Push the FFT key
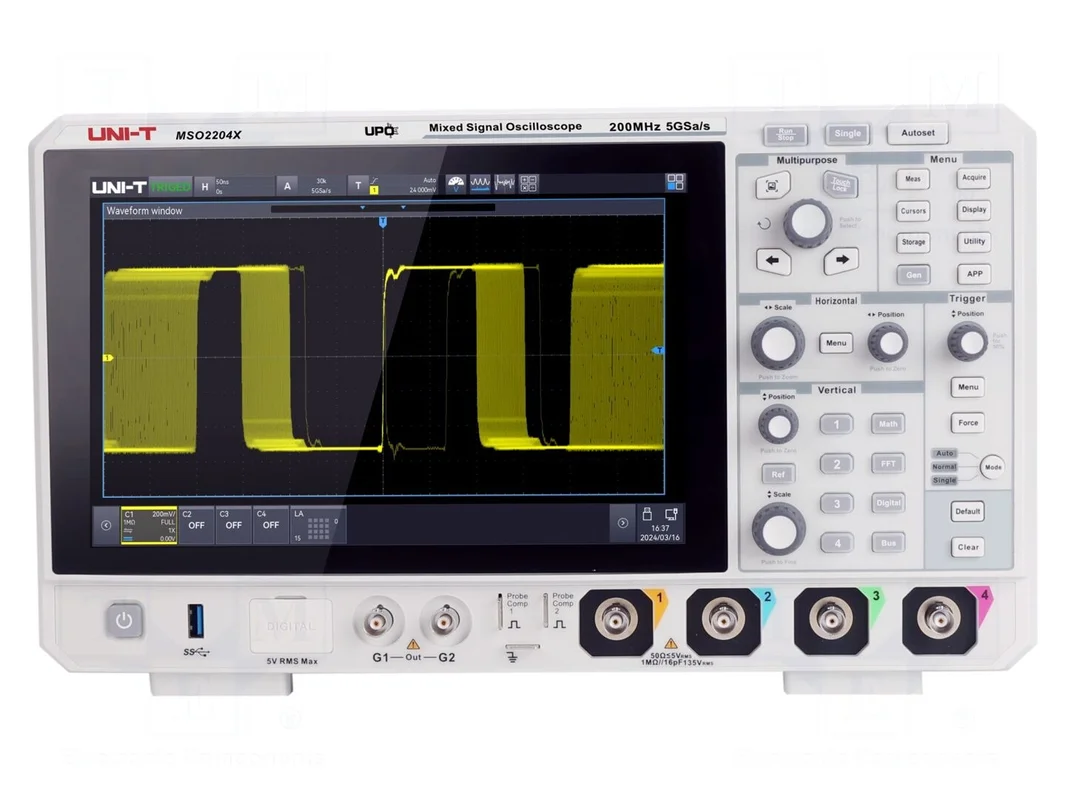 (888, 464)
